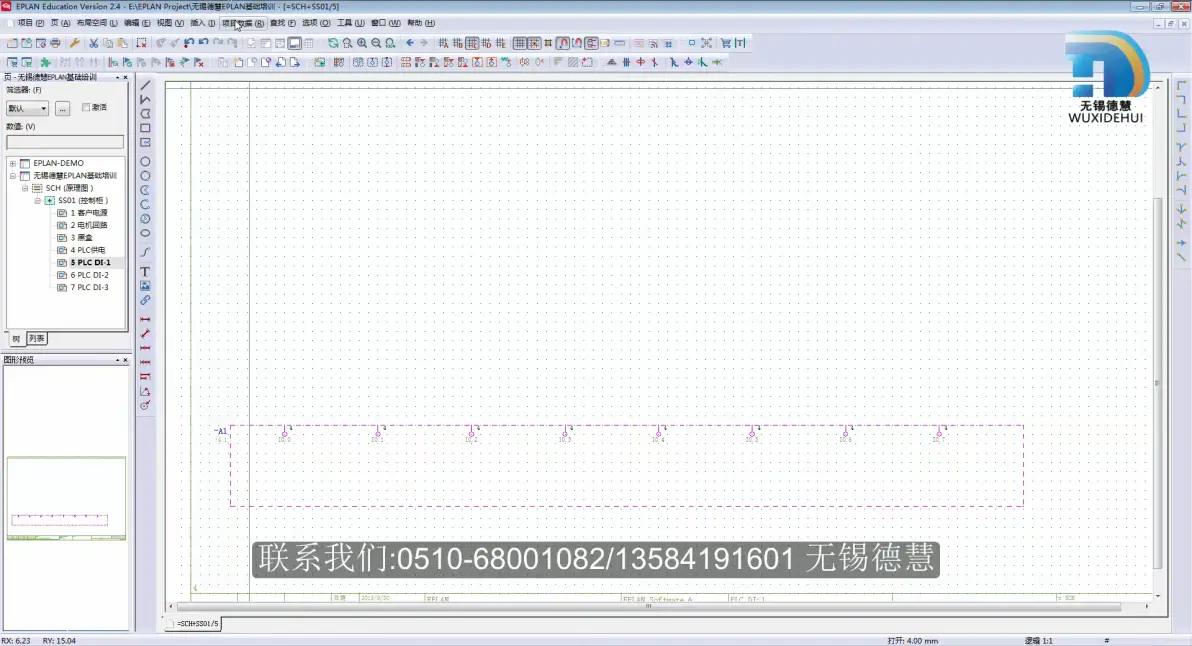Click the paste clipboard icon
The height and width of the screenshot is (646, 1192).
[x=122, y=43]
